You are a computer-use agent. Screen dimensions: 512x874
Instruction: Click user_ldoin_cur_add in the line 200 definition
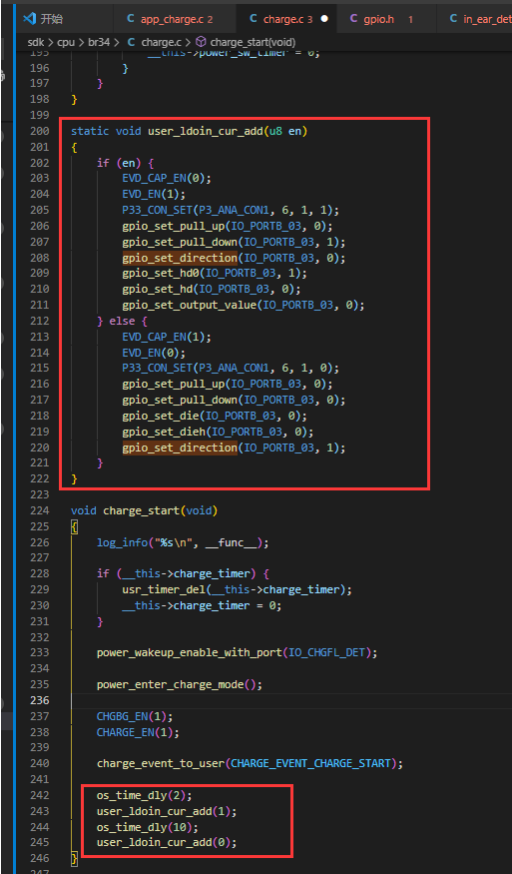(x=205, y=131)
